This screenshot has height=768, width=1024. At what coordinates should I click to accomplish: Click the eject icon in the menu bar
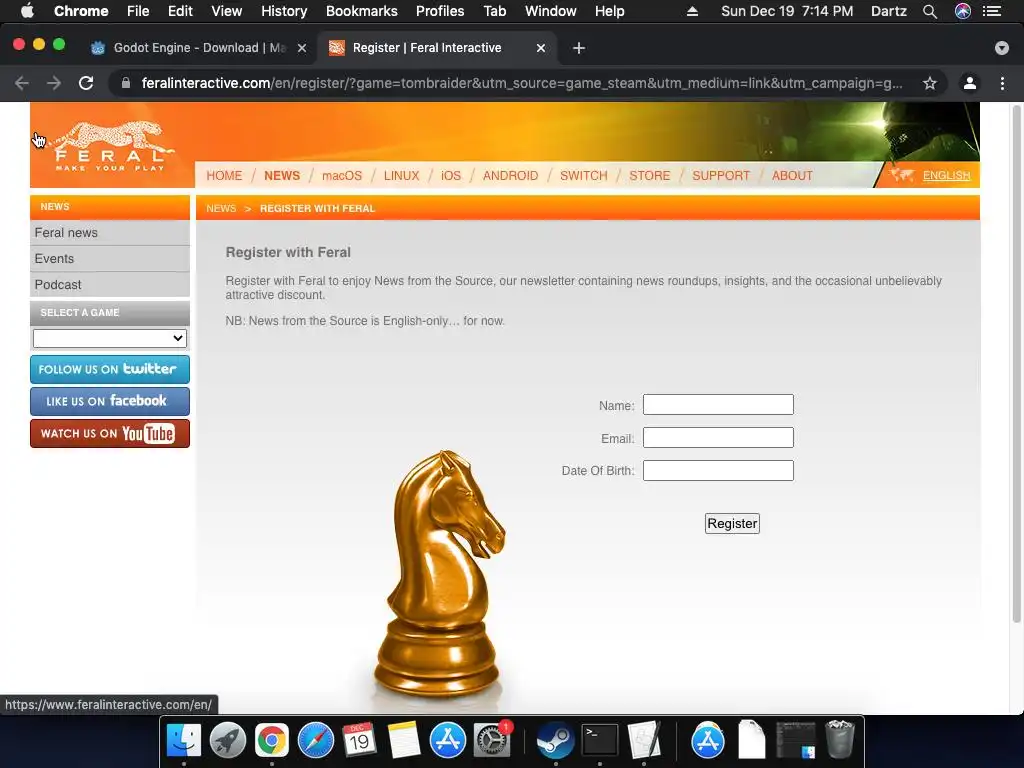pos(692,11)
